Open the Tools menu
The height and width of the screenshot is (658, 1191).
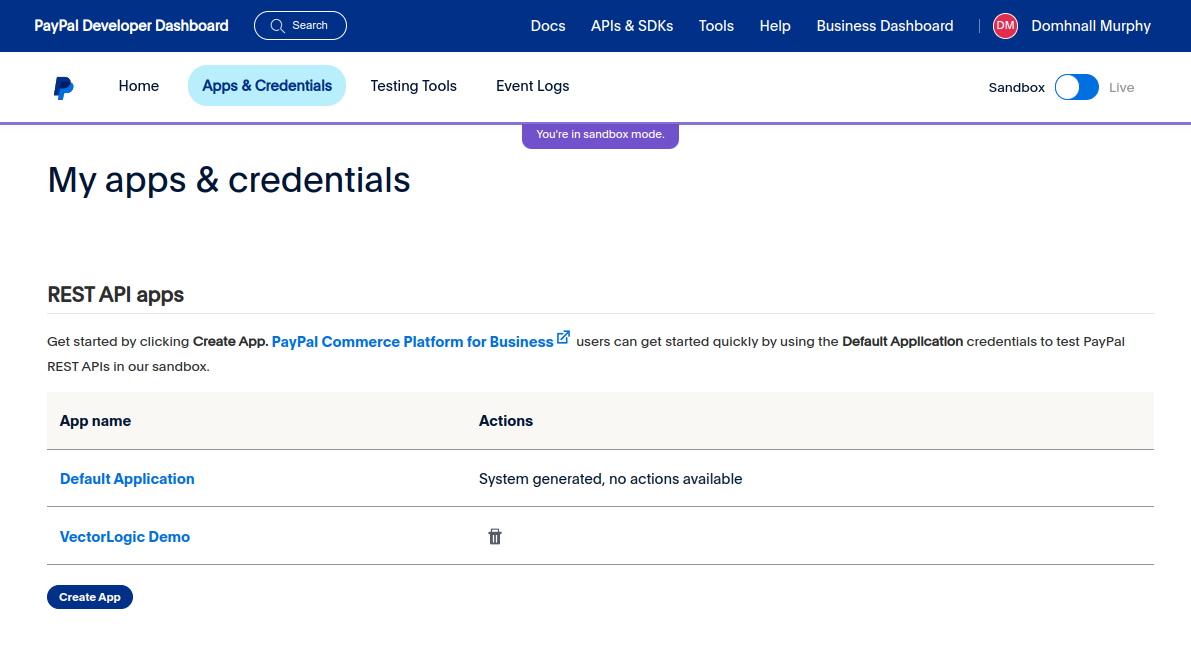click(x=716, y=26)
